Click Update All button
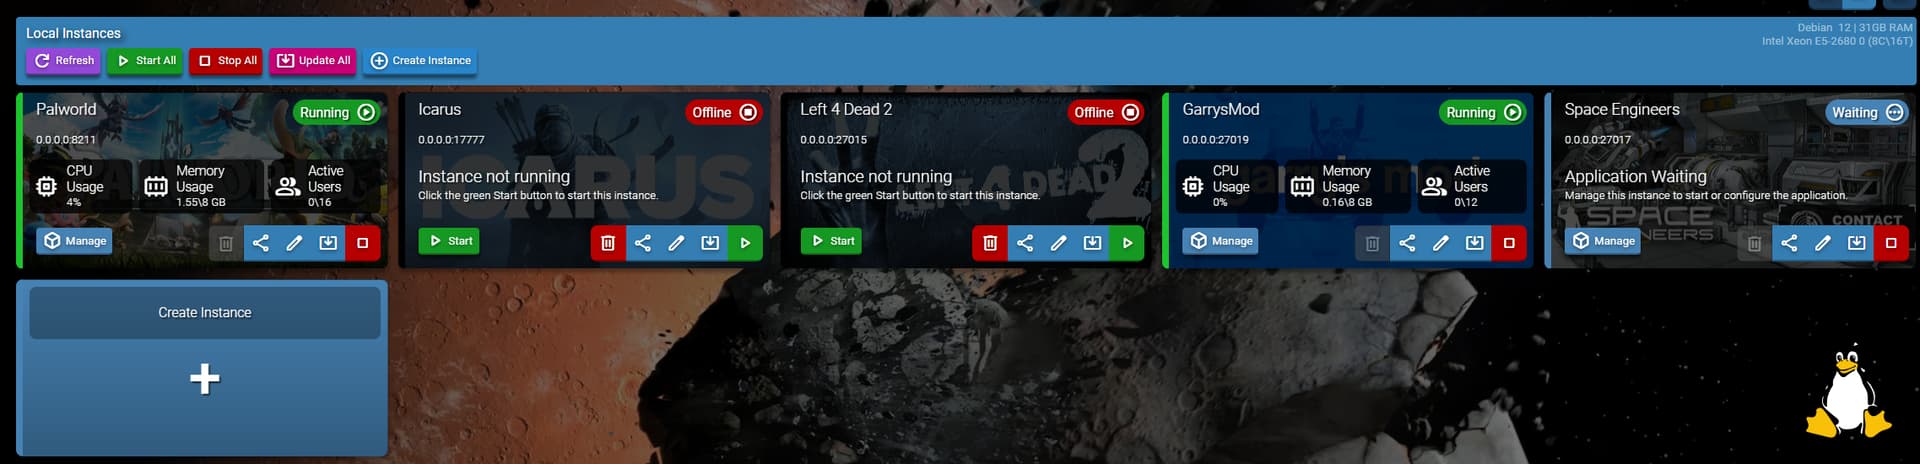 (x=313, y=61)
